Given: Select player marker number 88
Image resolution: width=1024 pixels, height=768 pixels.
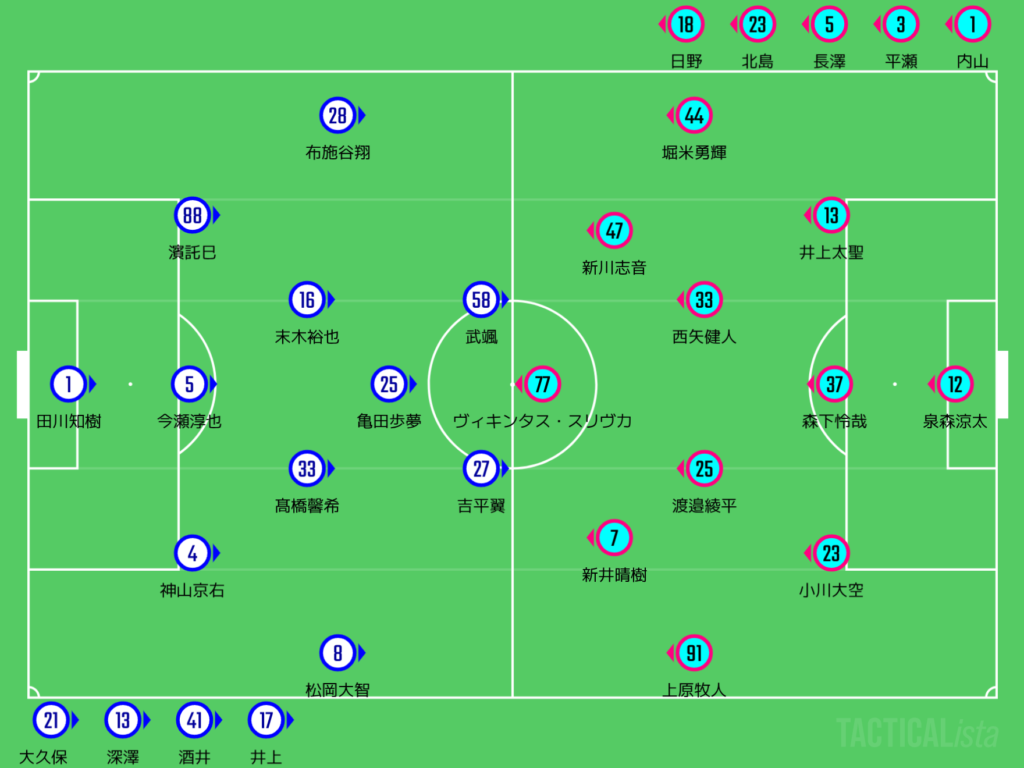Looking at the screenshot, I should click(192, 215).
